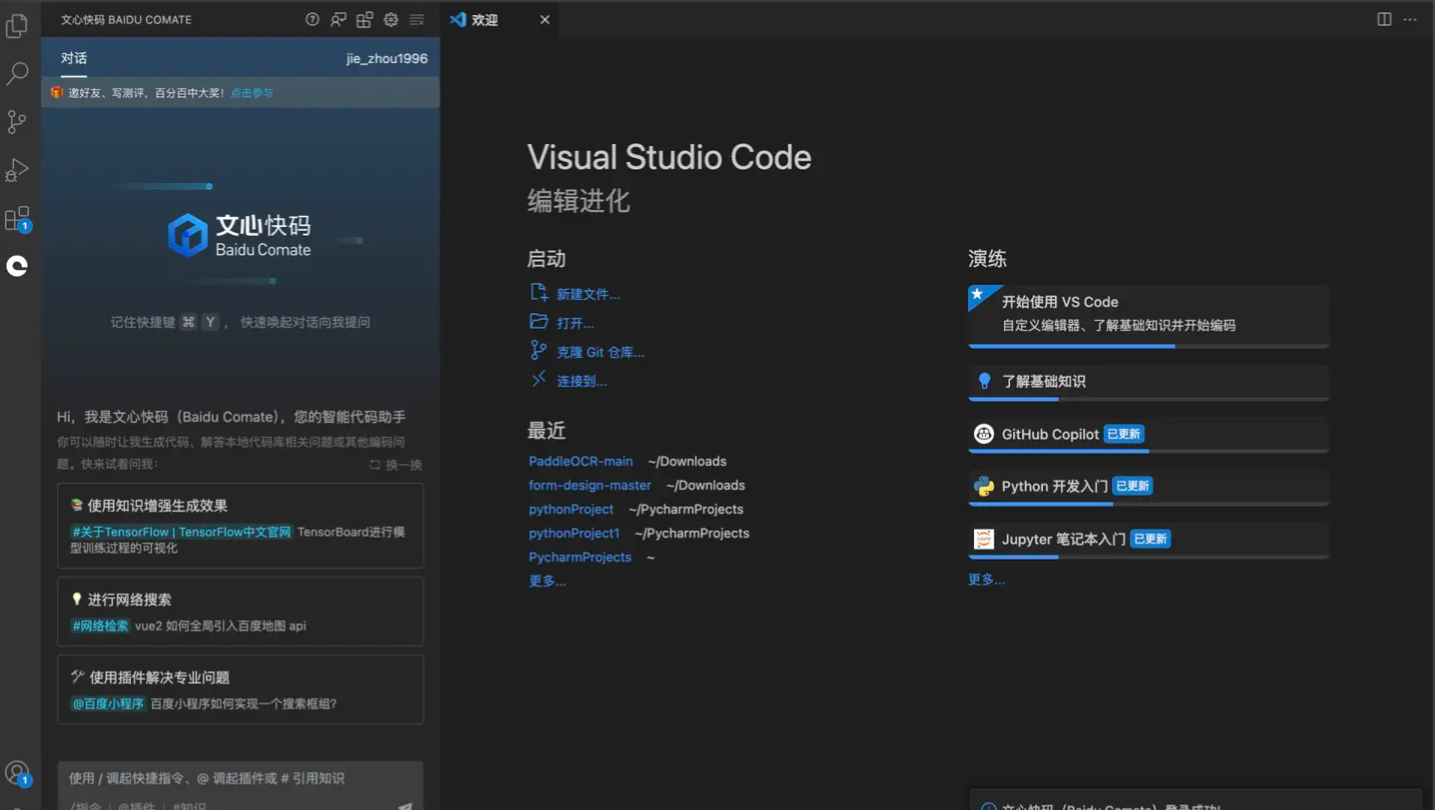Open the Jupyter 笔记本入门 walkthrough
The height and width of the screenshot is (810, 1435).
(1149, 540)
